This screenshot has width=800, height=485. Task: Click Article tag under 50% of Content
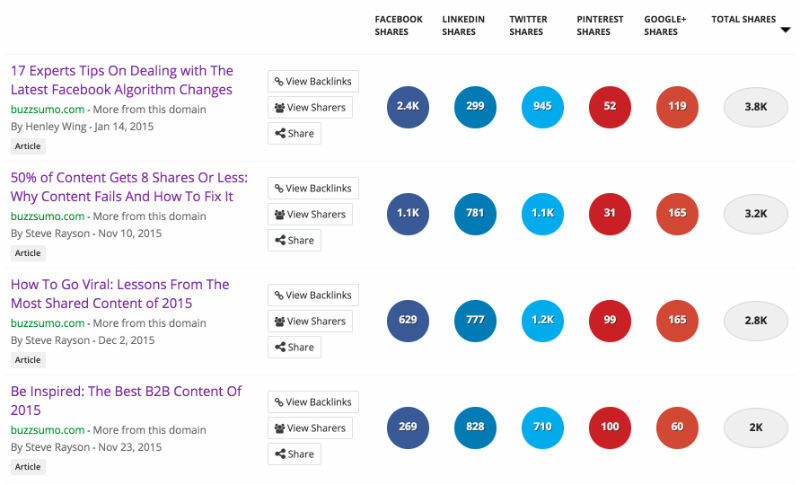tap(28, 253)
